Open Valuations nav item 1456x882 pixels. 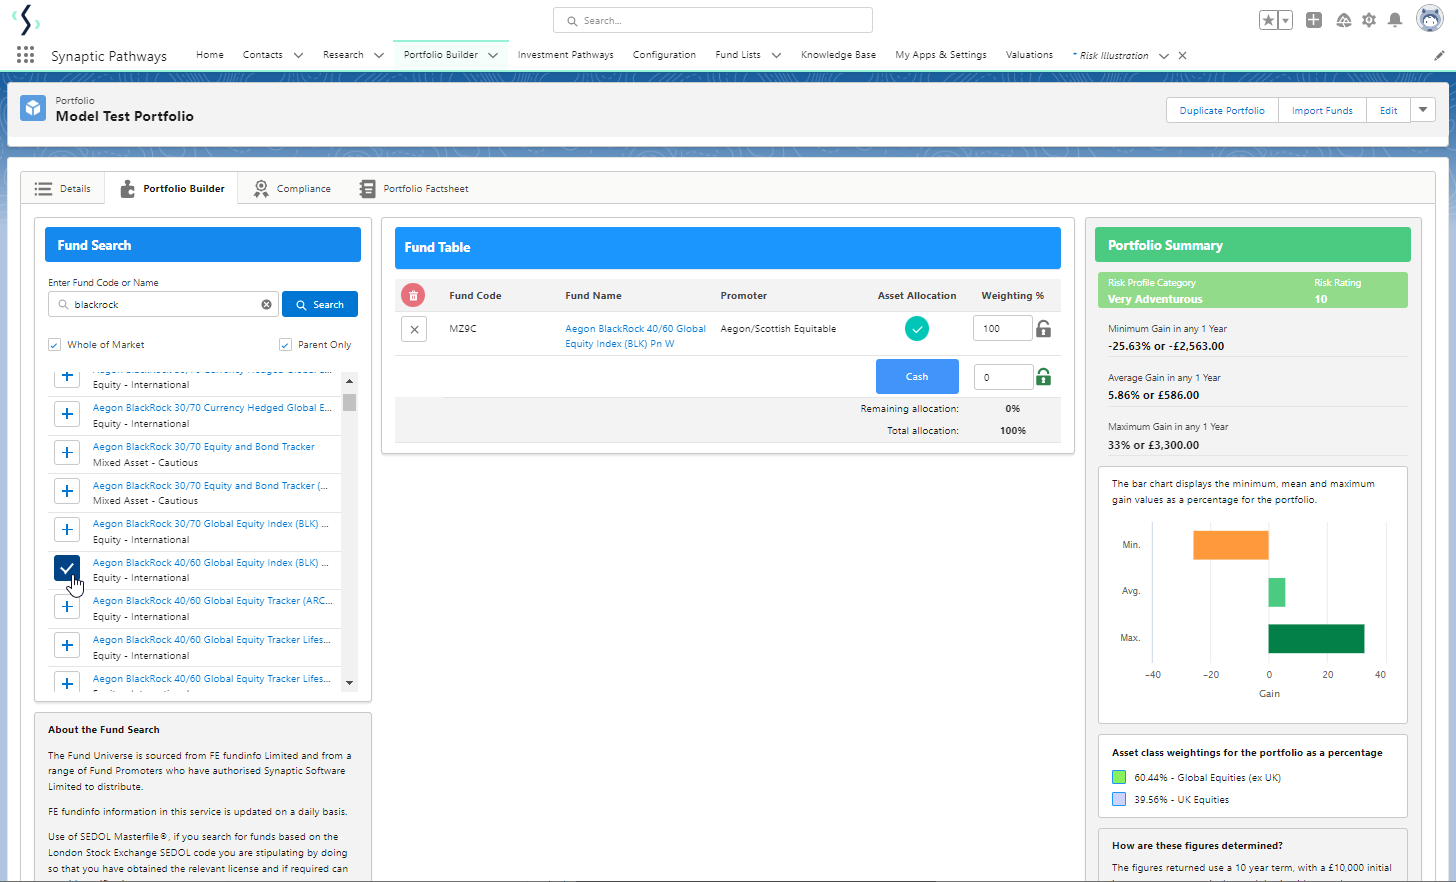1029,55
